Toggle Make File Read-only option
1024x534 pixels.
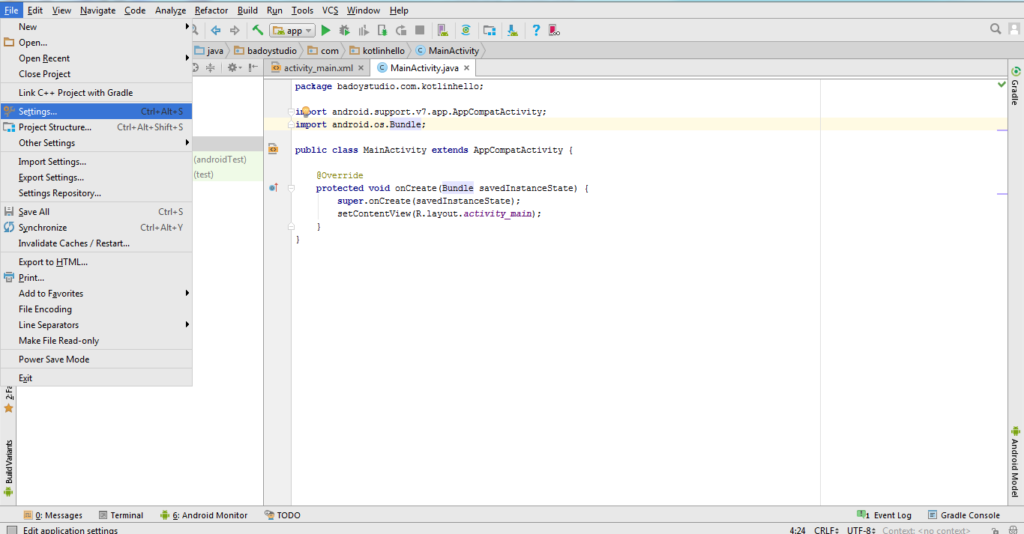click(58, 341)
